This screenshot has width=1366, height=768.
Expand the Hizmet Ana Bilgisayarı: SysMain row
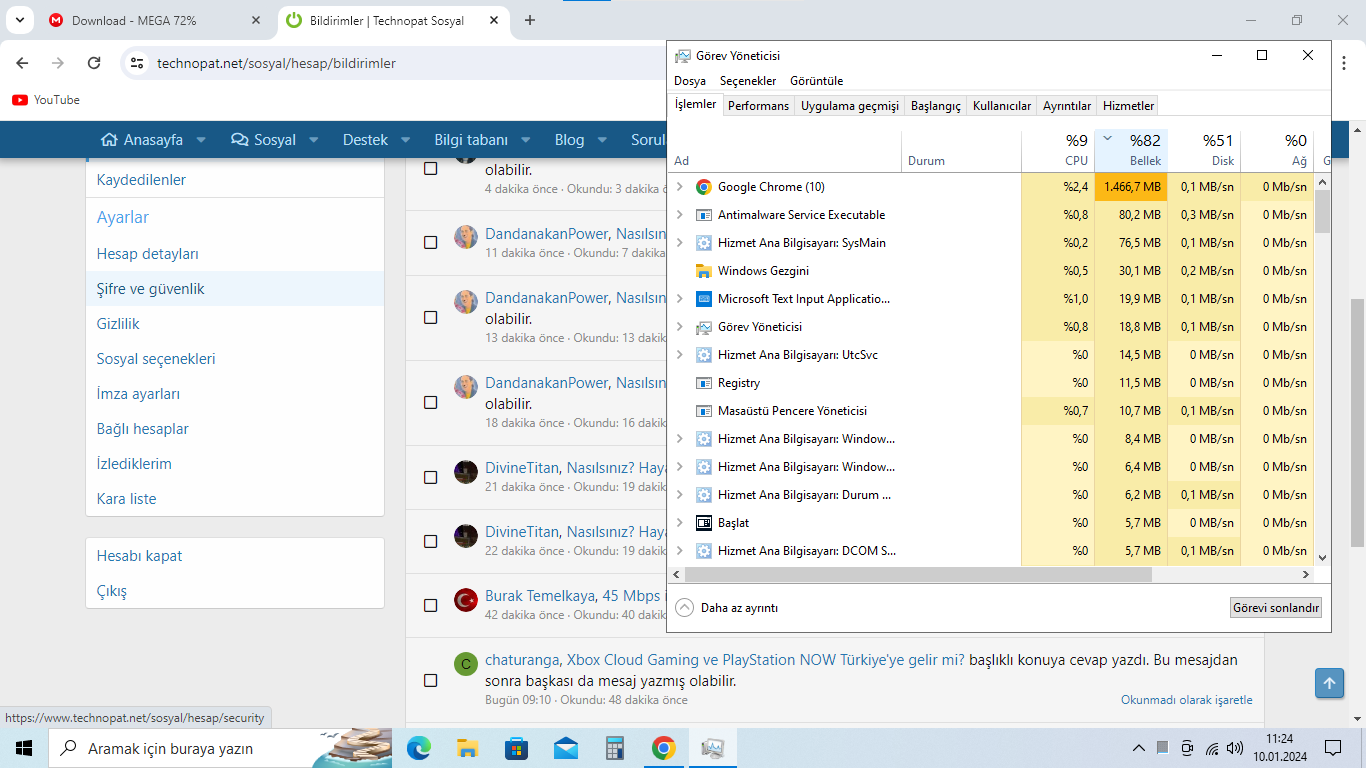(x=680, y=243)
